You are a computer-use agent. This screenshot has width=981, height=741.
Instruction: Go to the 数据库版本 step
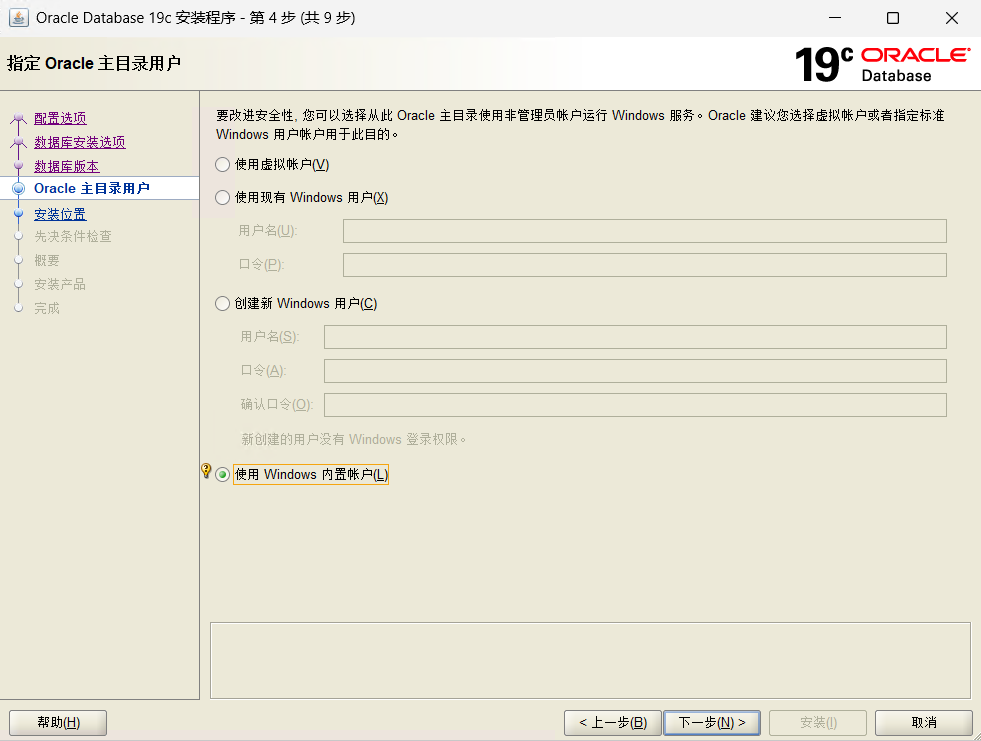coord(64,166)
